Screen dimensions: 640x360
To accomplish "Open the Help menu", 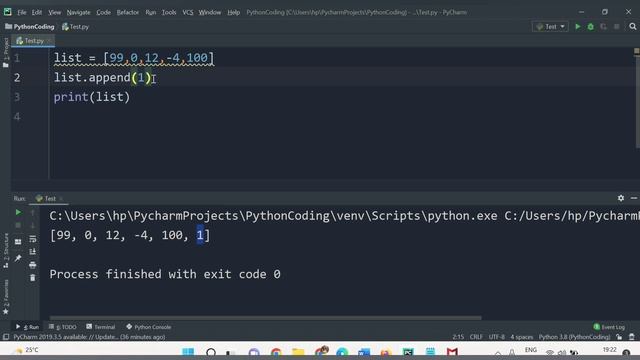I will pyautogui.click(x=233, y=12).
